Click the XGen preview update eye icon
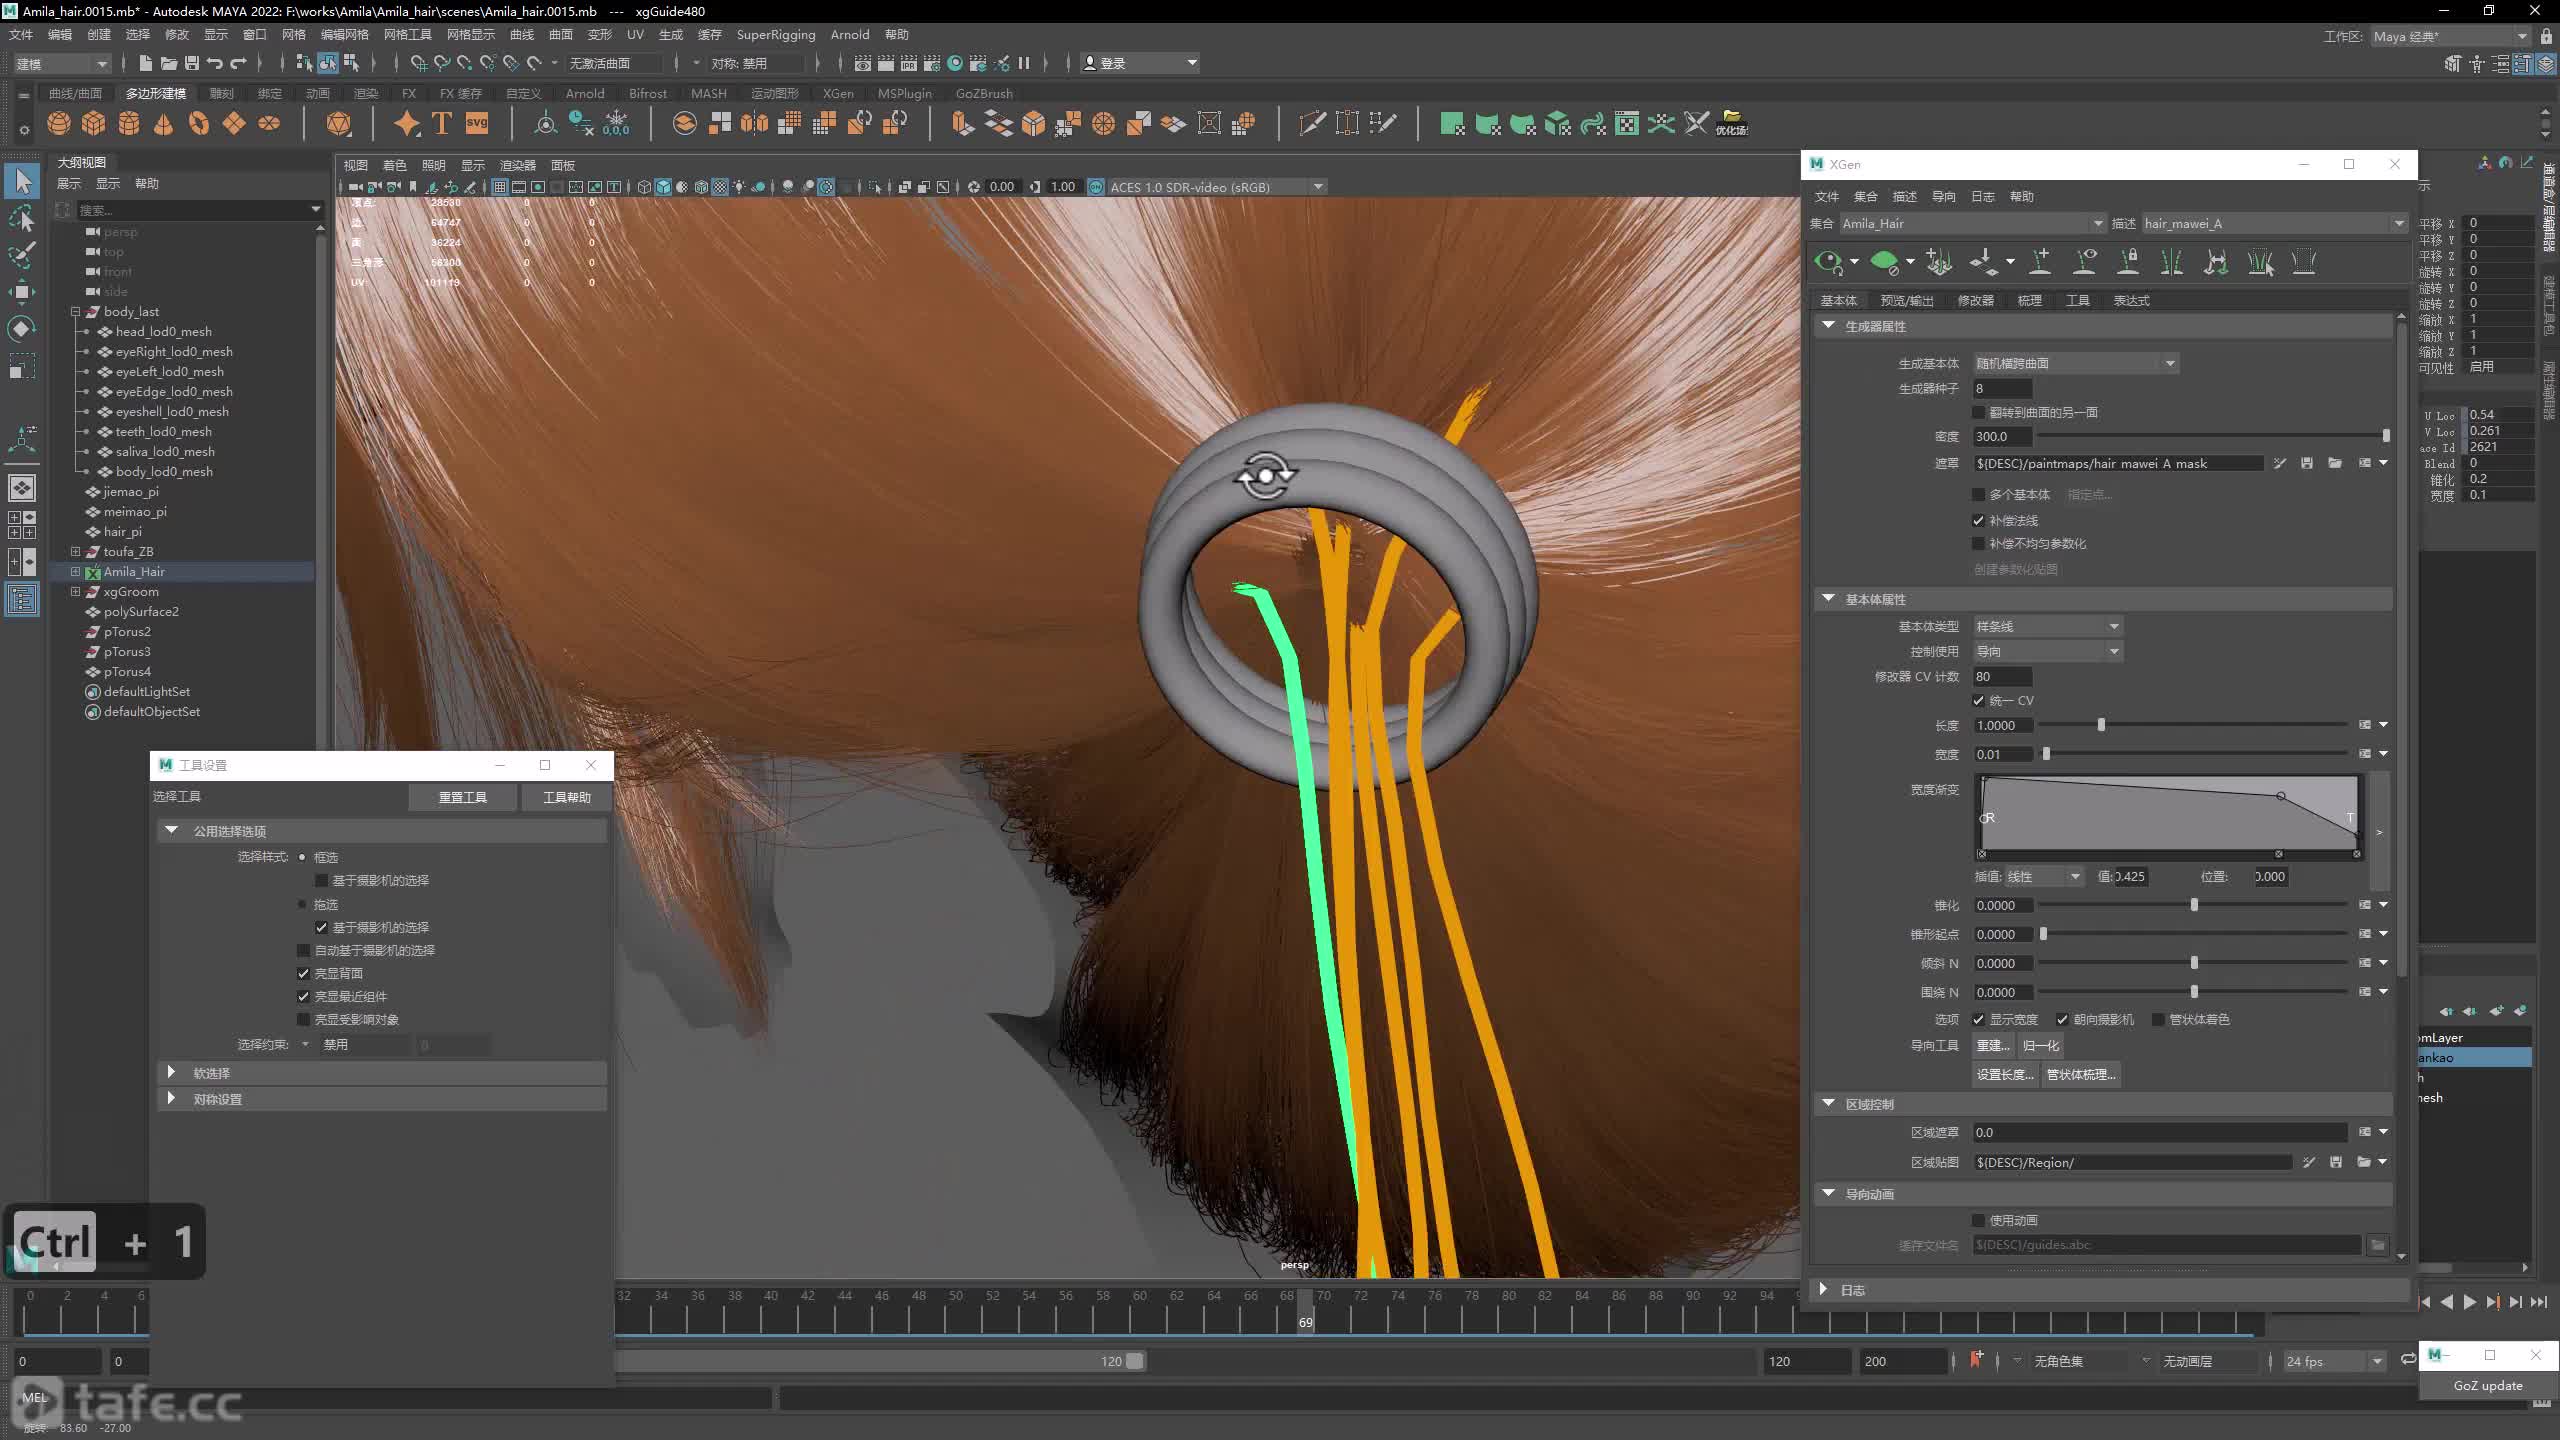 1828,262
